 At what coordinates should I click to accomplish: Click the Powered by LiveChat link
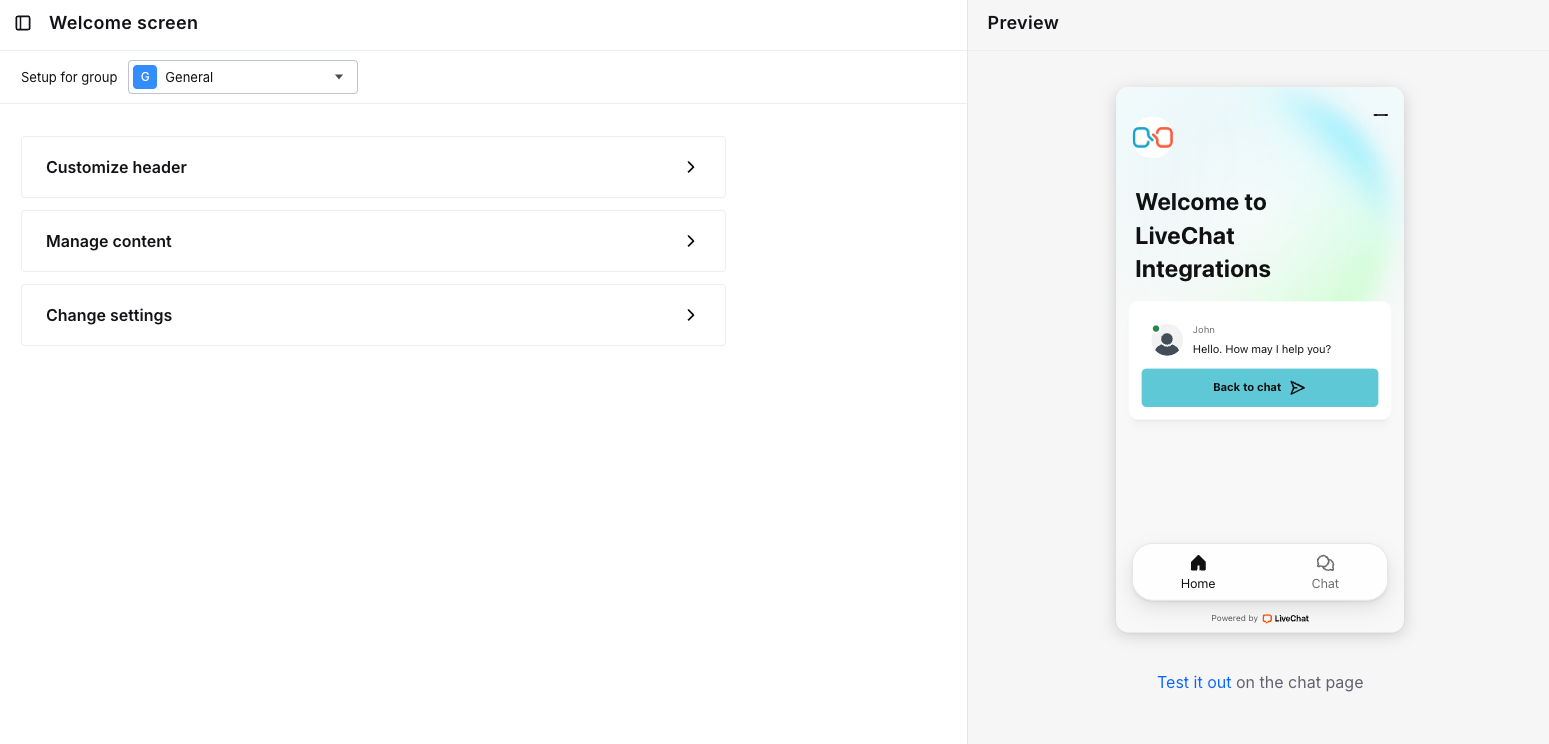[x=1260, y=618]
